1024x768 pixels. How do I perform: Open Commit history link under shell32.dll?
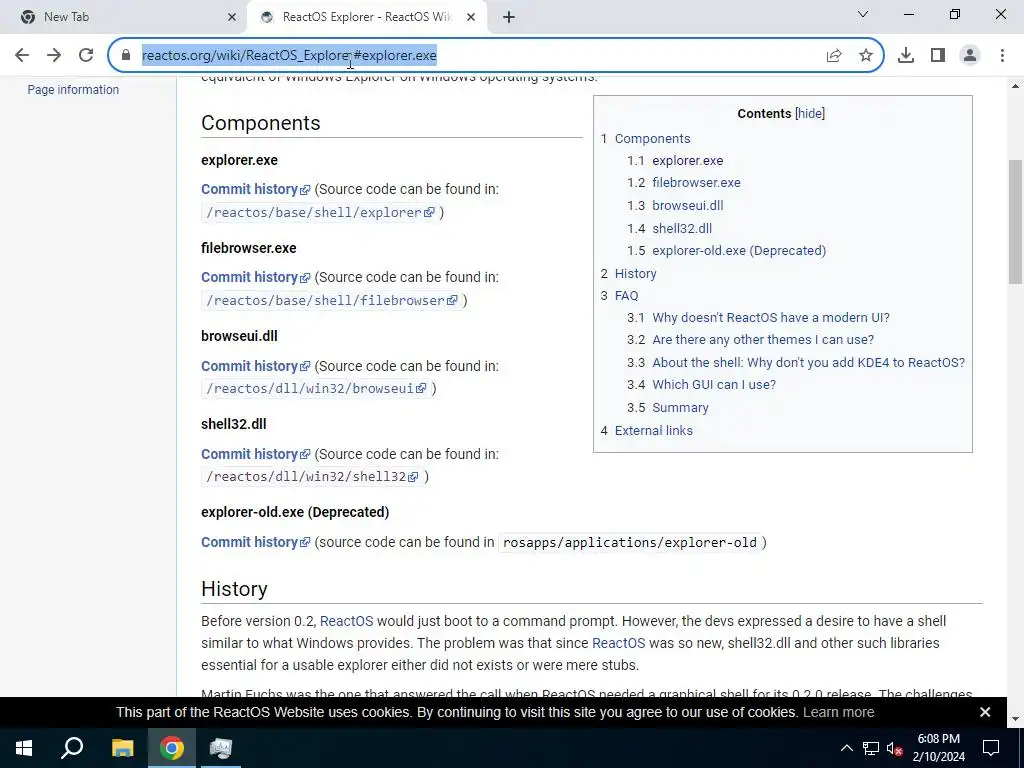tap(255, 455)
